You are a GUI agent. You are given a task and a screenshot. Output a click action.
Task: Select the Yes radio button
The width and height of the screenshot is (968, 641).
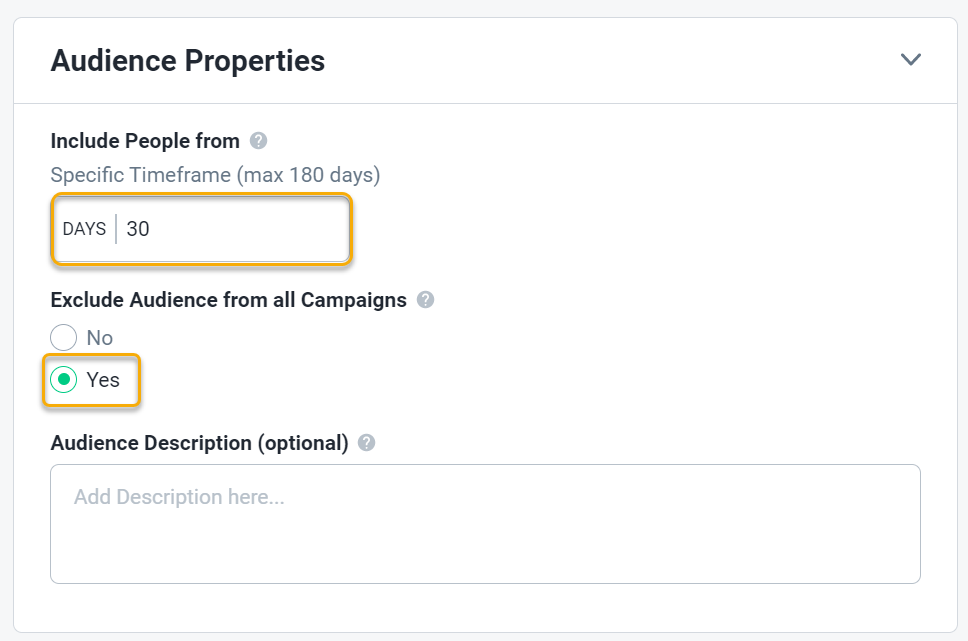tap(64, 380)
